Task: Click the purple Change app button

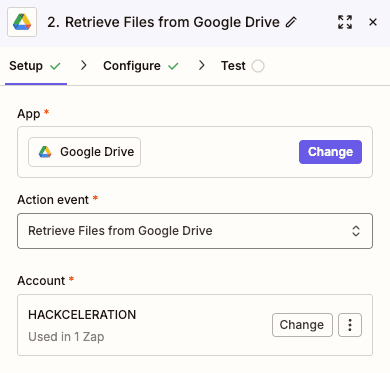Action: tap(330, 152)
